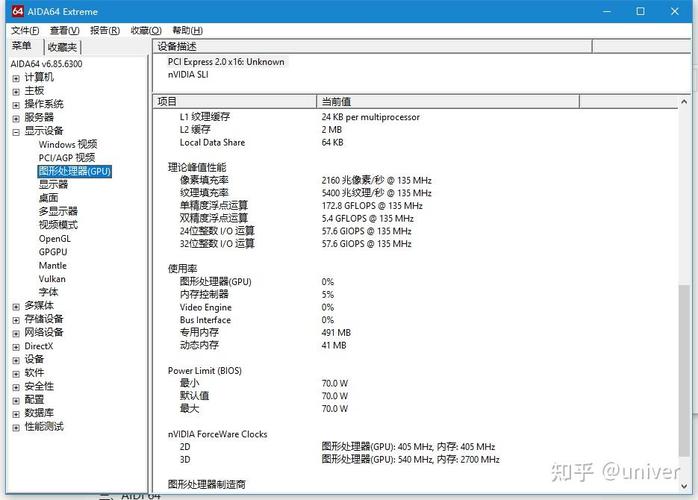Expand the 计算机 tree node
698x500 pixels.
point(16,78)
